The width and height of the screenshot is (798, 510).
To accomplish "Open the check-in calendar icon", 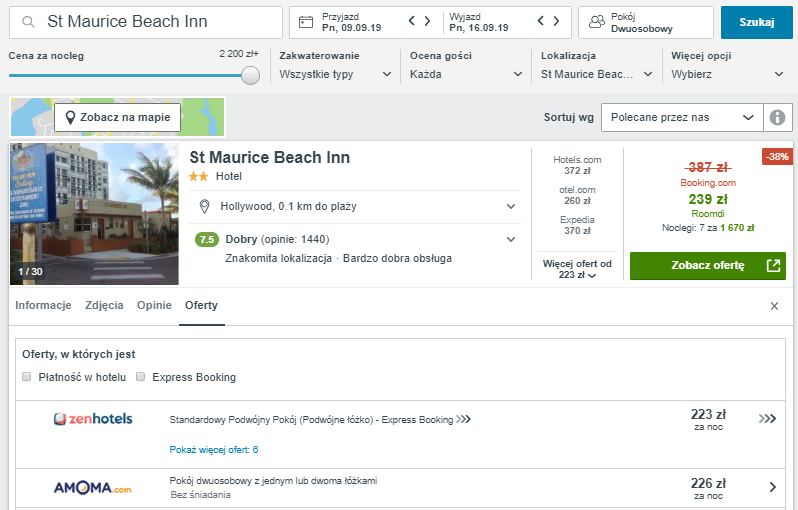I will pyautogui.click(x=305, y=21).
